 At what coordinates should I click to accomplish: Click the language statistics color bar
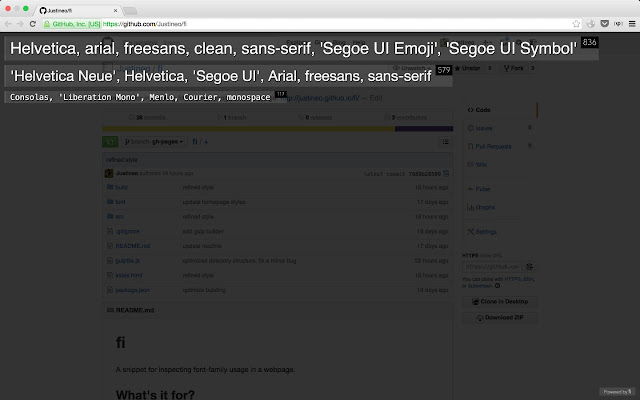pyautogui.click(x=280, y=128)
